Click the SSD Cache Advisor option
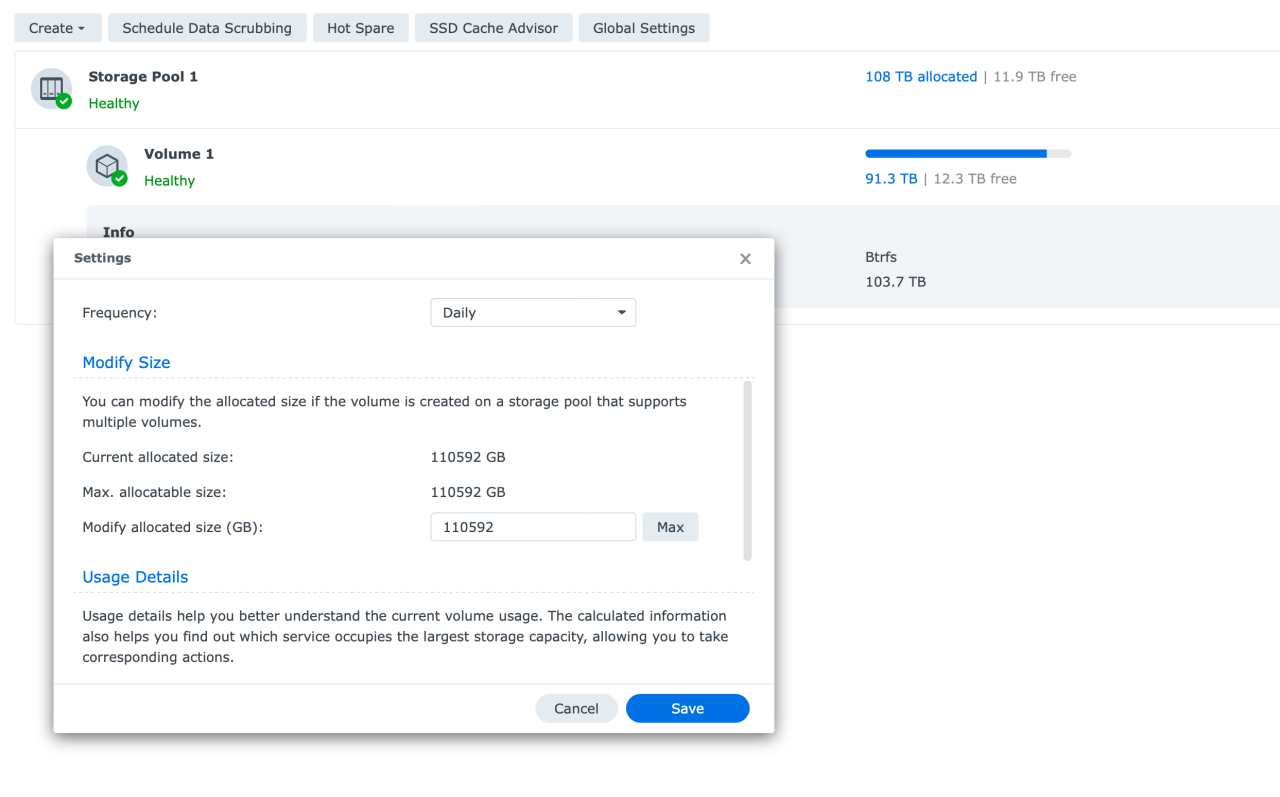Viewport: 1280px width, 797px height. tap(493, 27)
